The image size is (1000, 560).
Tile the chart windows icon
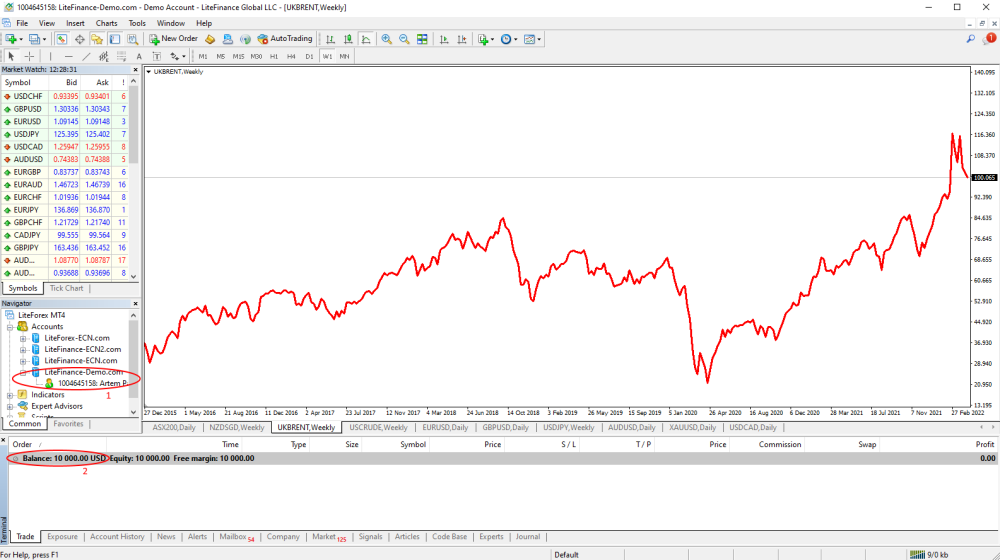(x=422, y=39)
